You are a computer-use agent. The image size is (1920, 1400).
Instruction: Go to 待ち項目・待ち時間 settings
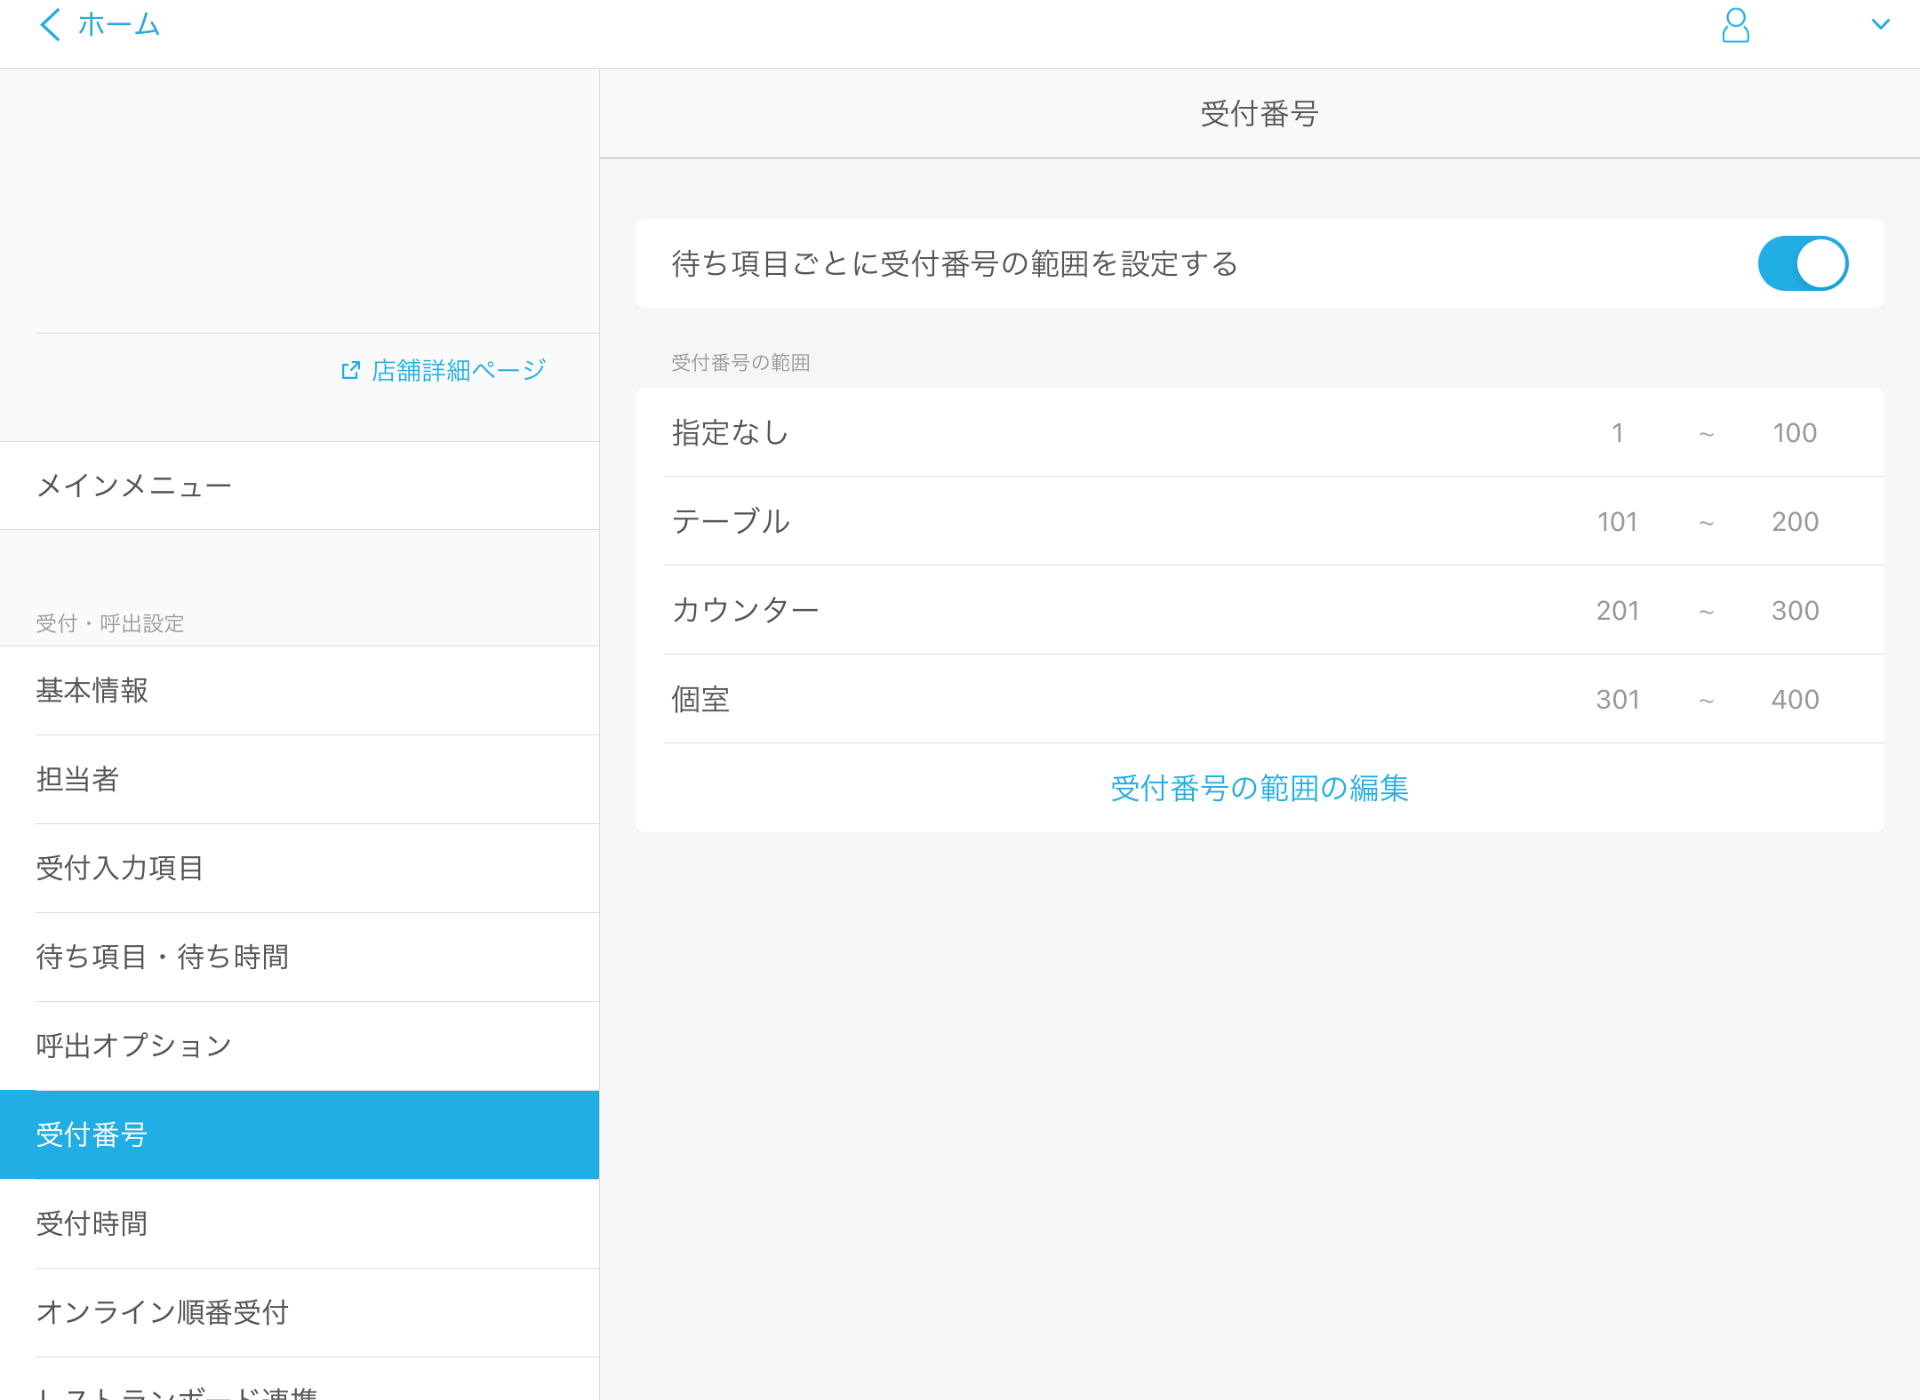point(162,957)
